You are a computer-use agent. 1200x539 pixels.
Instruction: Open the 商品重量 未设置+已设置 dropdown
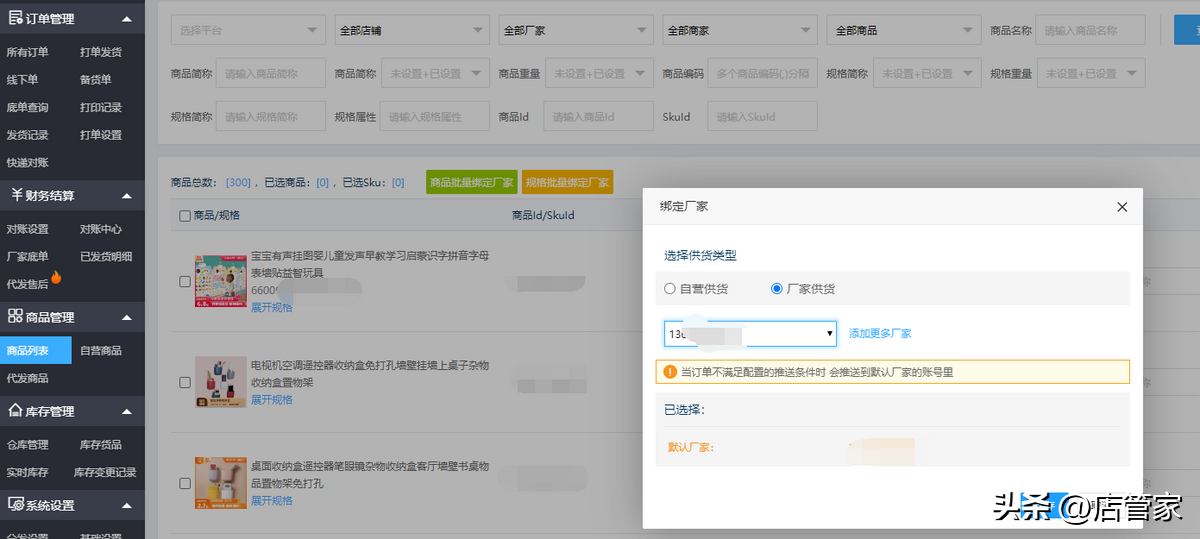click(x=599, y=74)
